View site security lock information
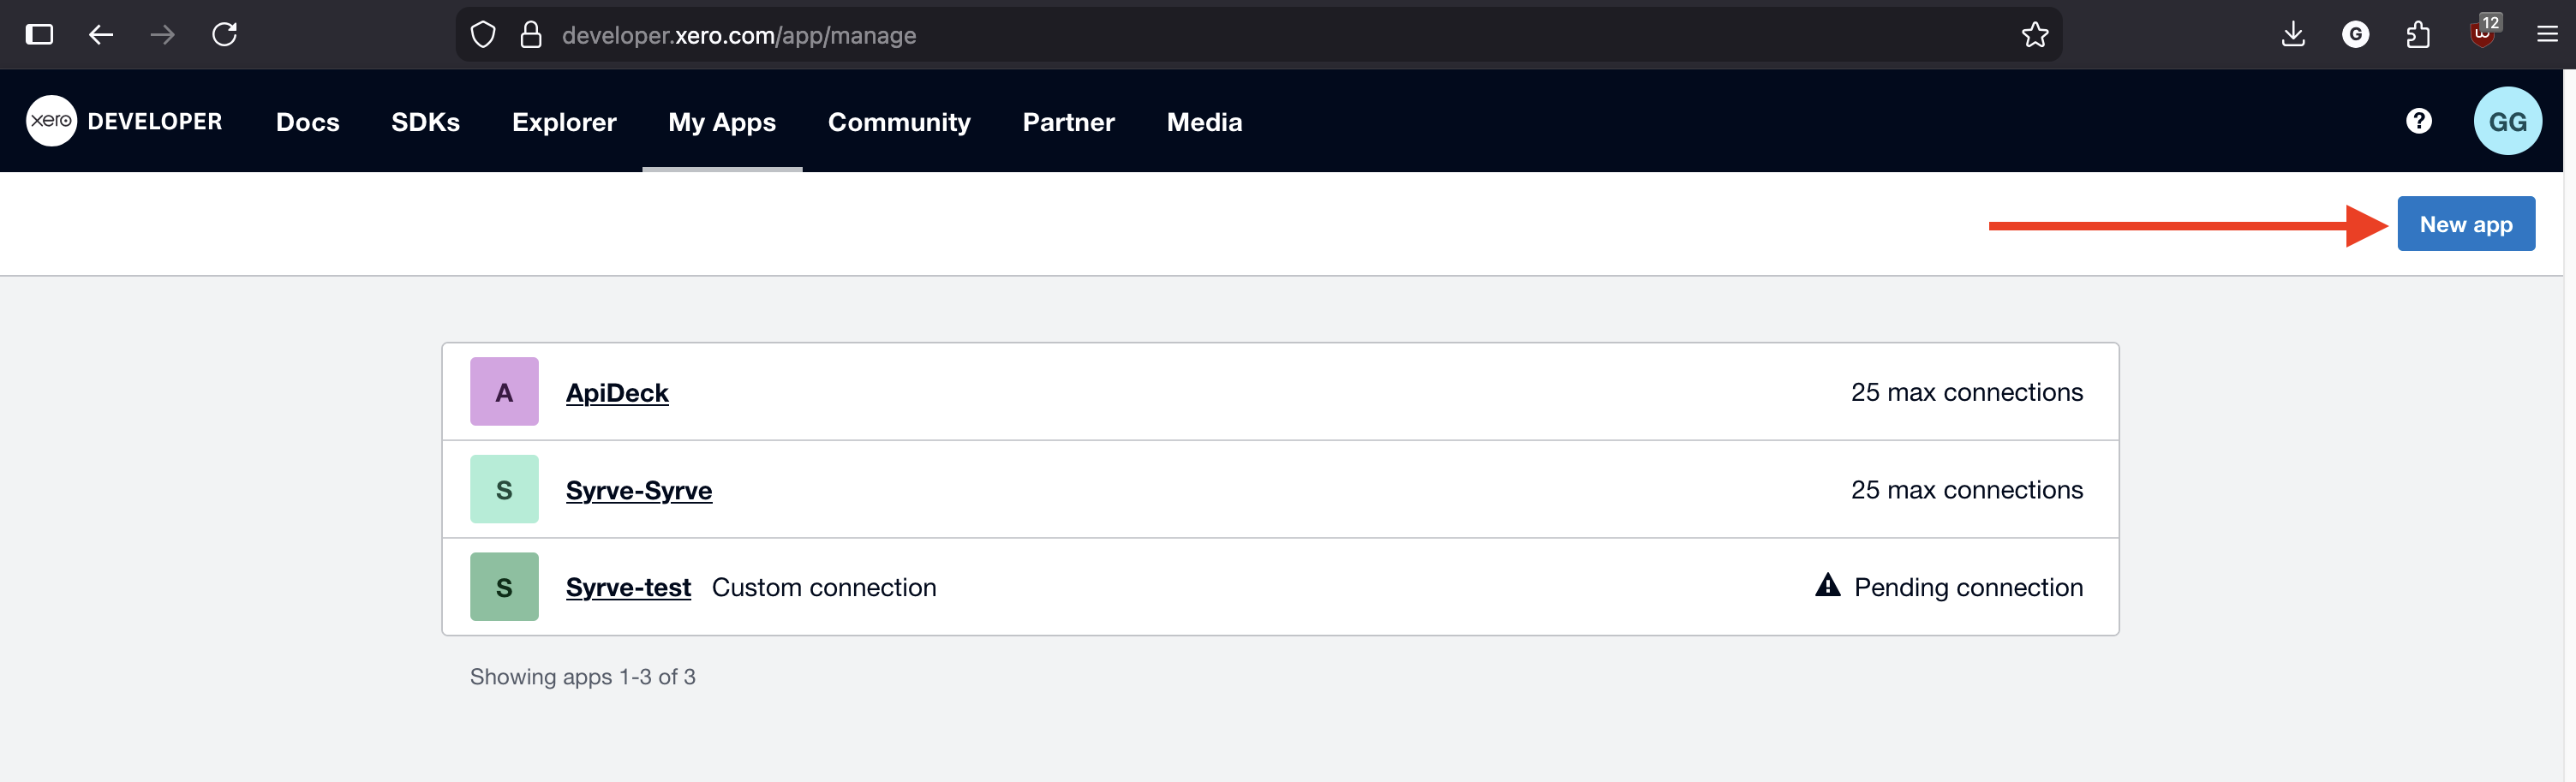This screenshot has height=782, width=2576. pyautogui.click(x=531, y=35)
